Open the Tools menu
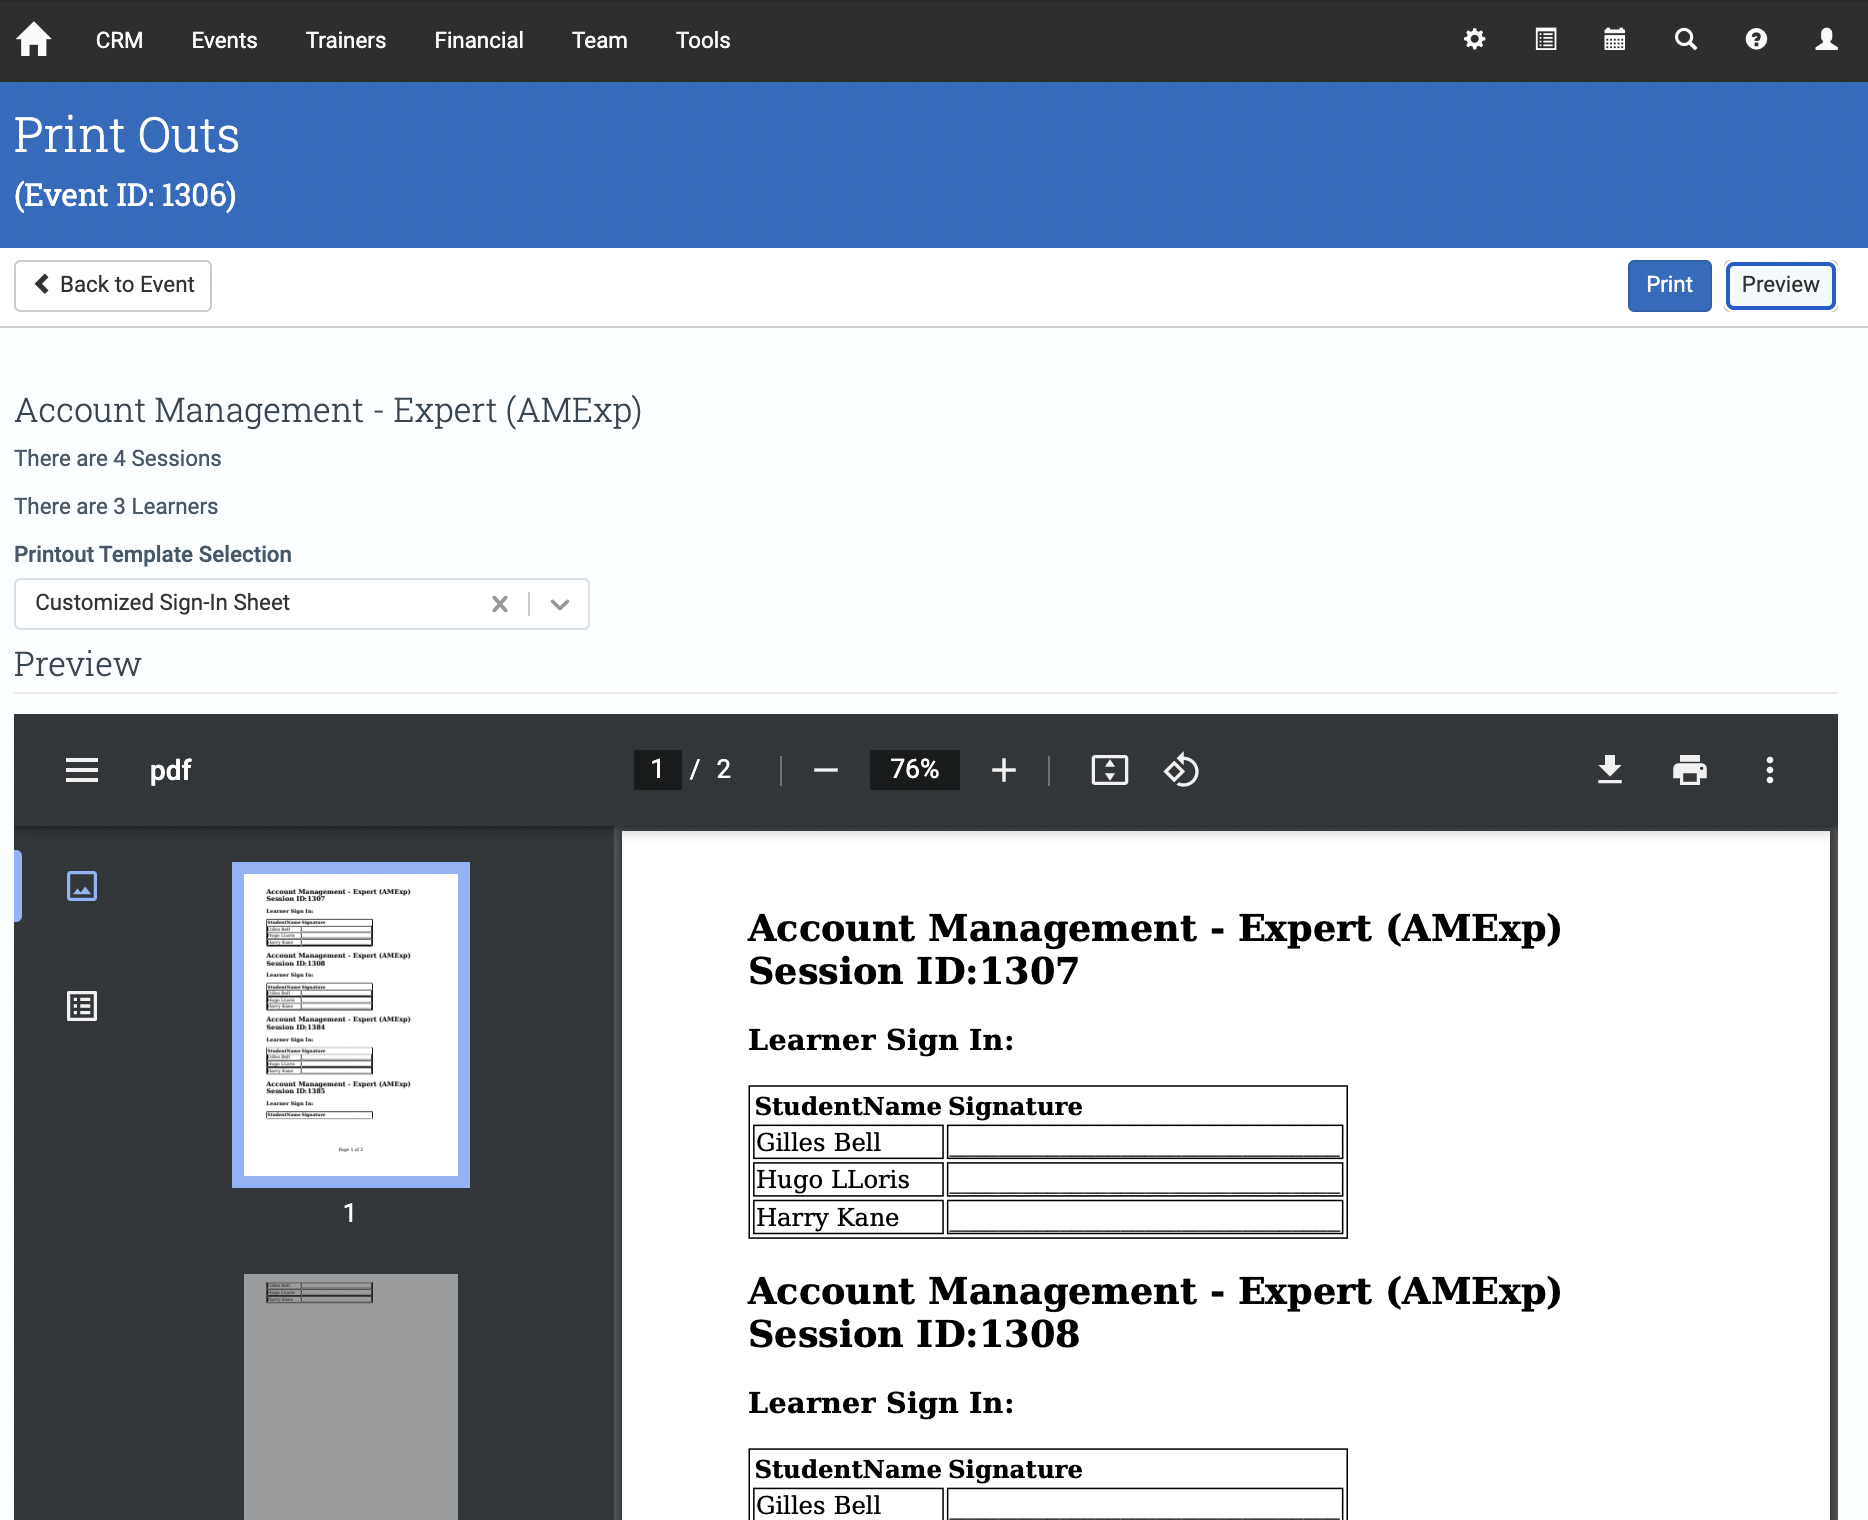This screenshot has width=1868, height=1520. [x=703, y=40]
